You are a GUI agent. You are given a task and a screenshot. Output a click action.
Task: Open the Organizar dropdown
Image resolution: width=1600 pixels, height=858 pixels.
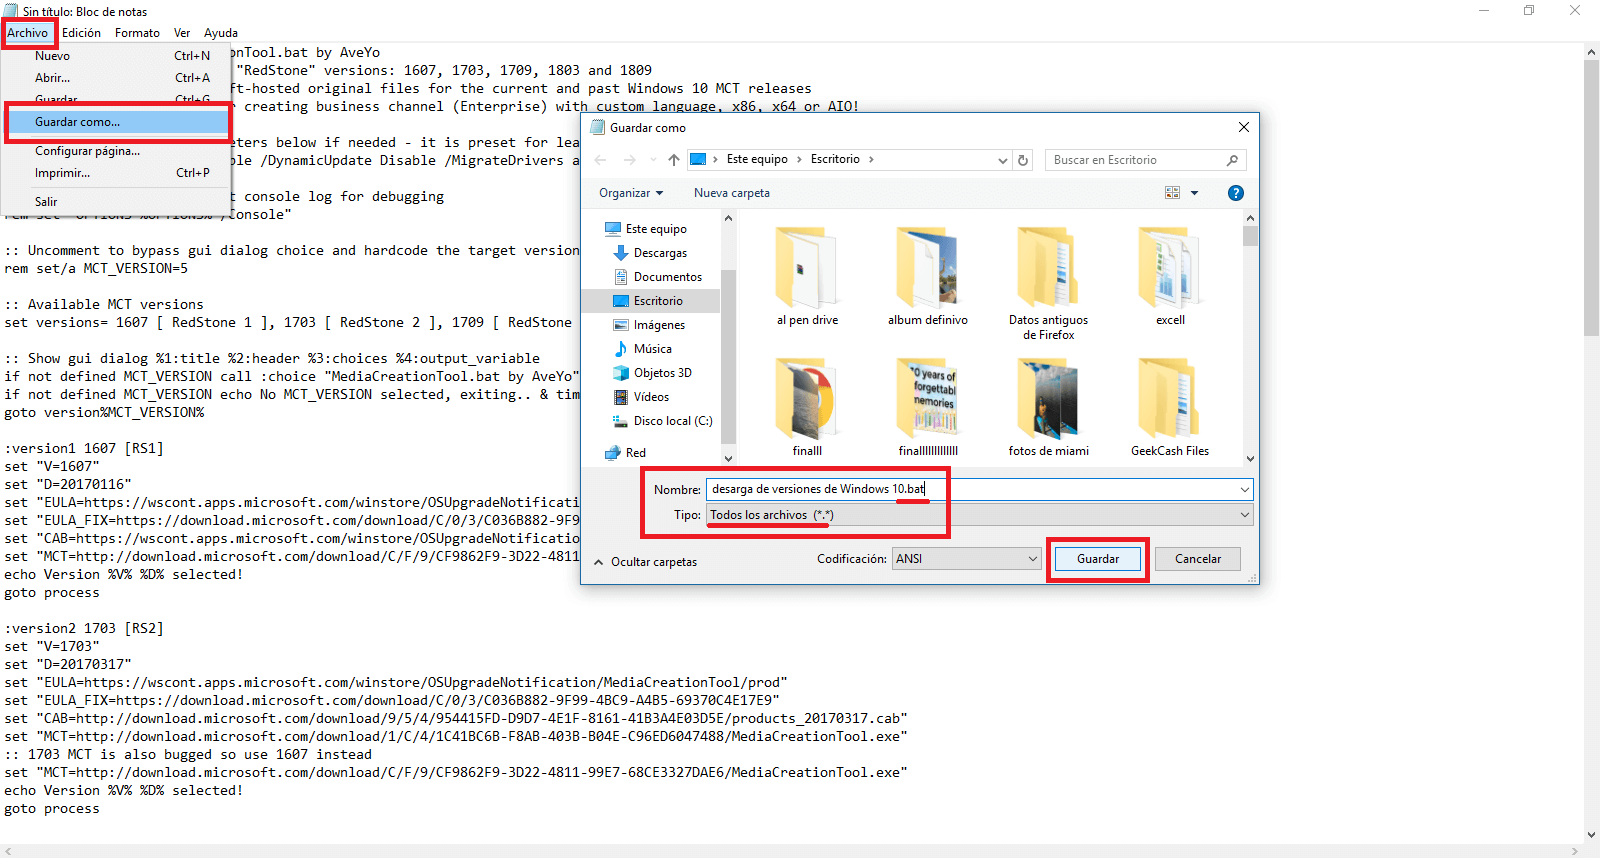(x=631, y=193)
